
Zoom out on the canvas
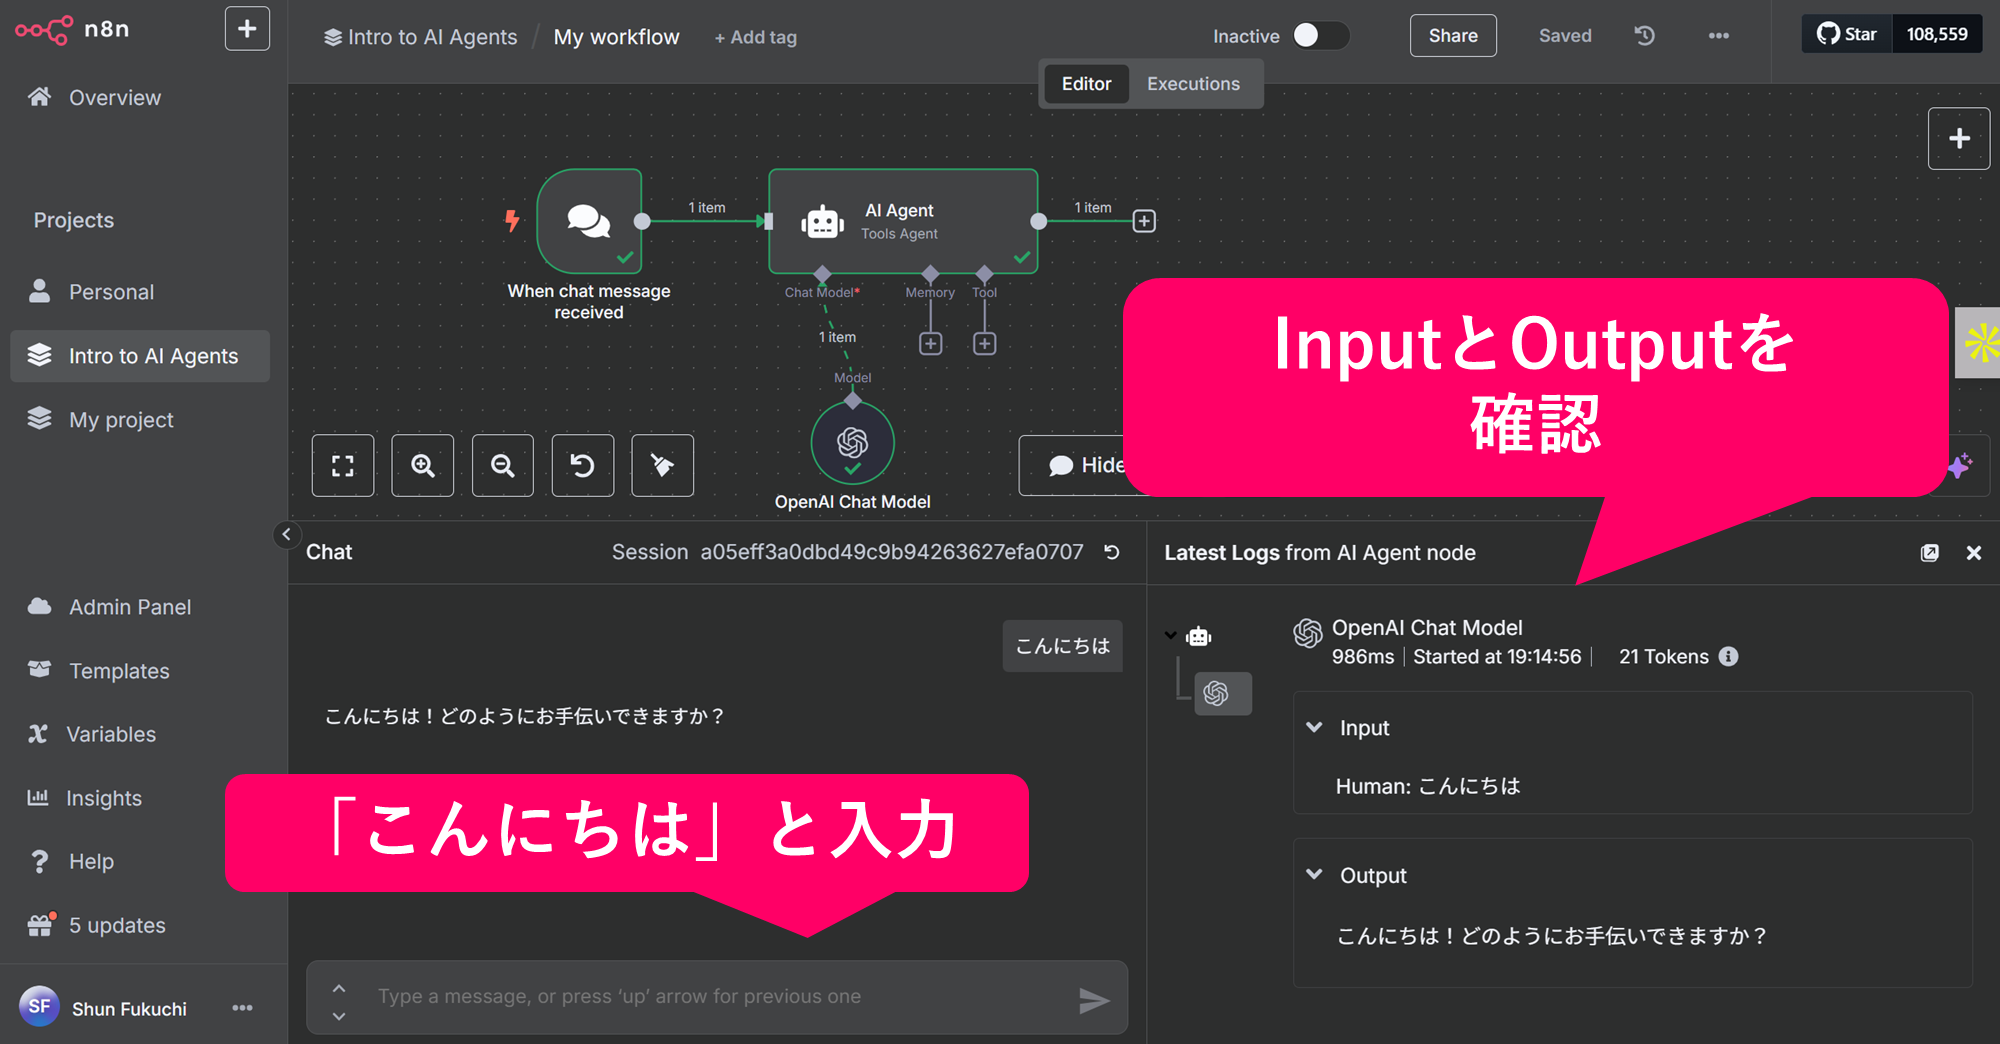503,465
